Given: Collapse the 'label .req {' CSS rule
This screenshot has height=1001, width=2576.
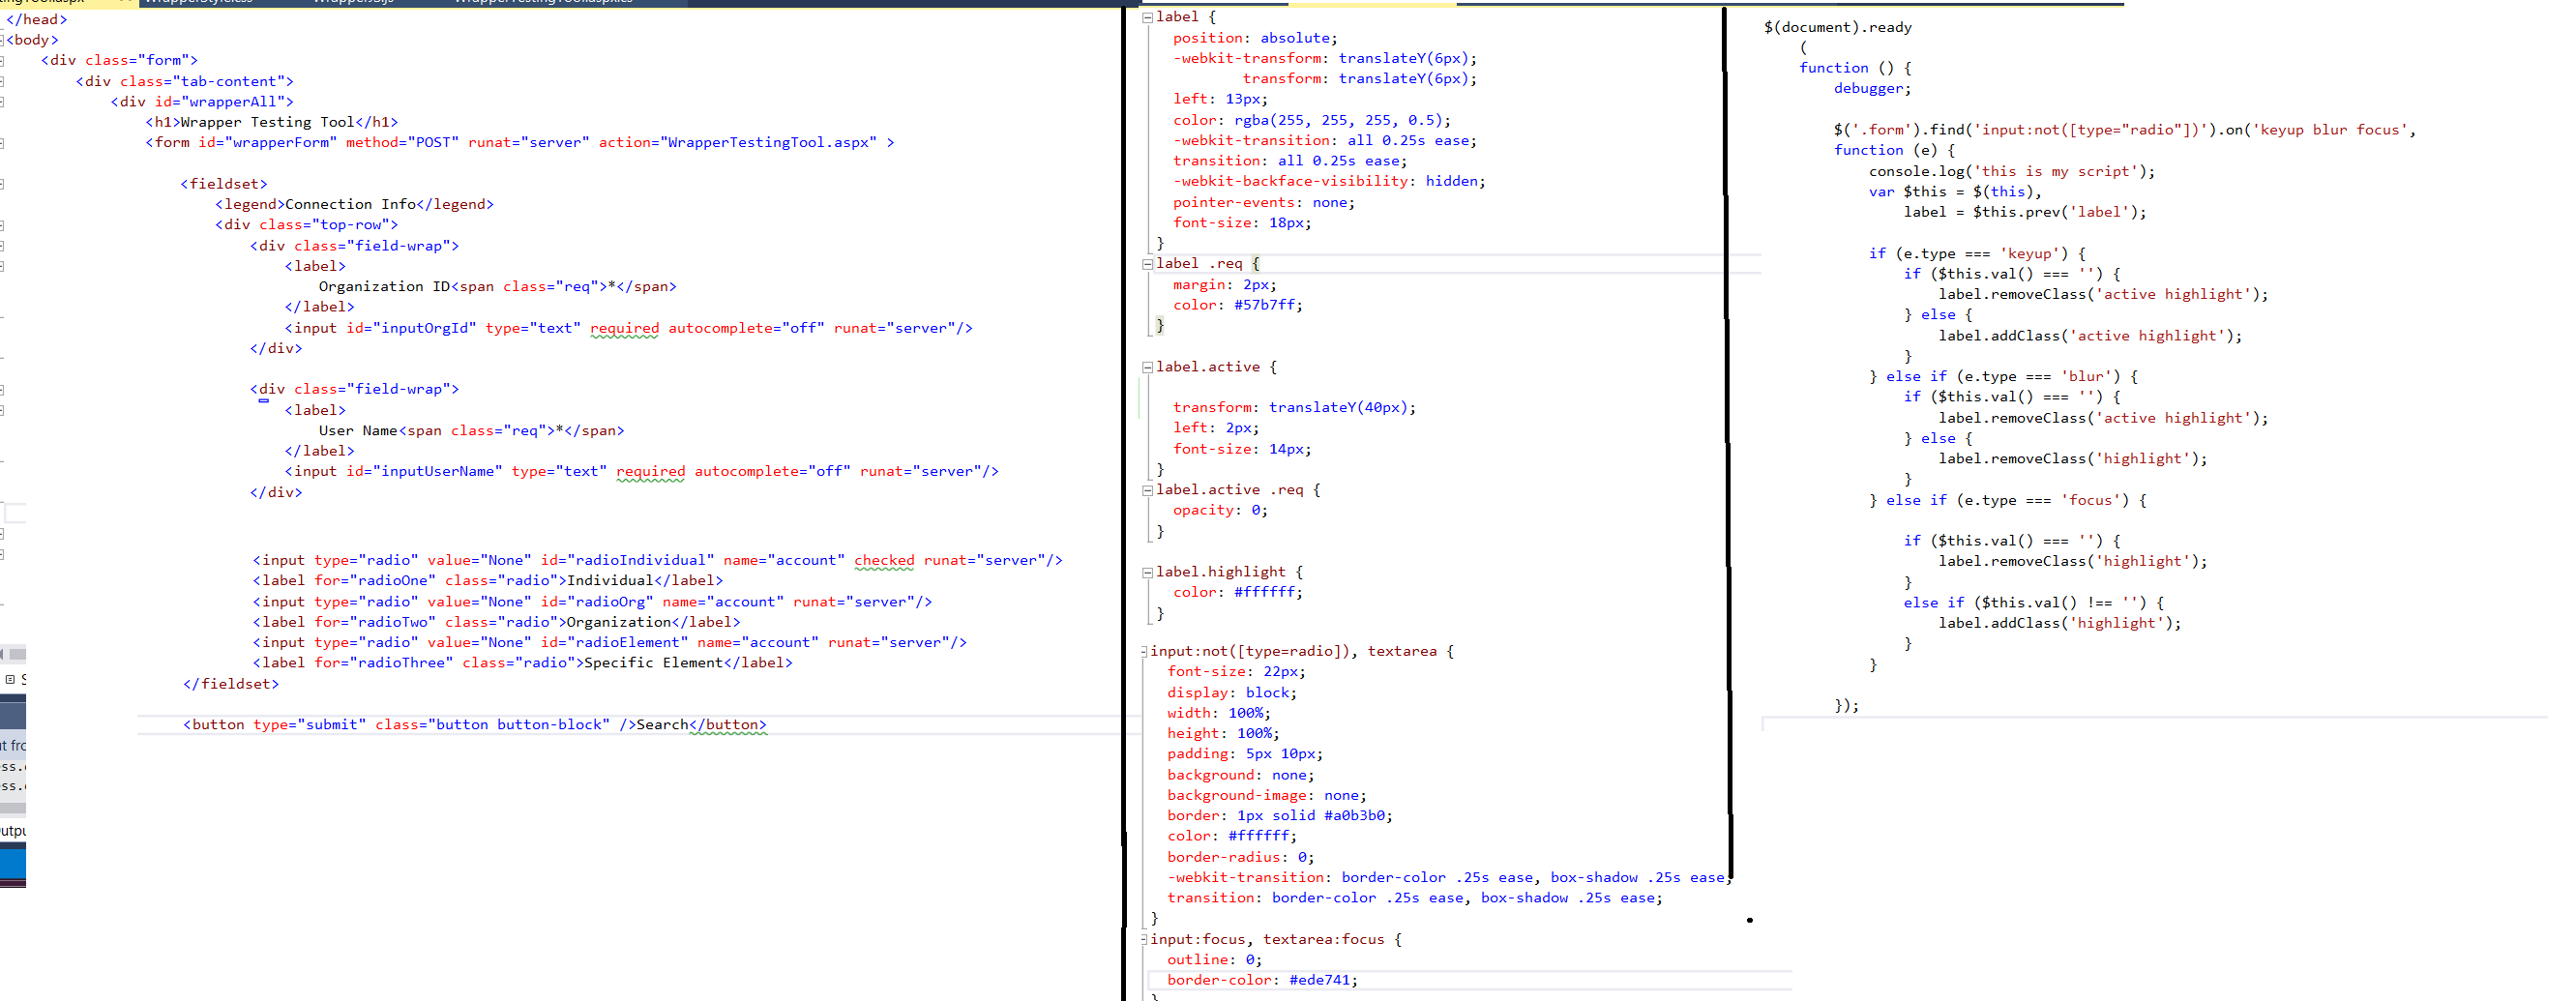Looking at the screenshot, I should pos(1148,264).
